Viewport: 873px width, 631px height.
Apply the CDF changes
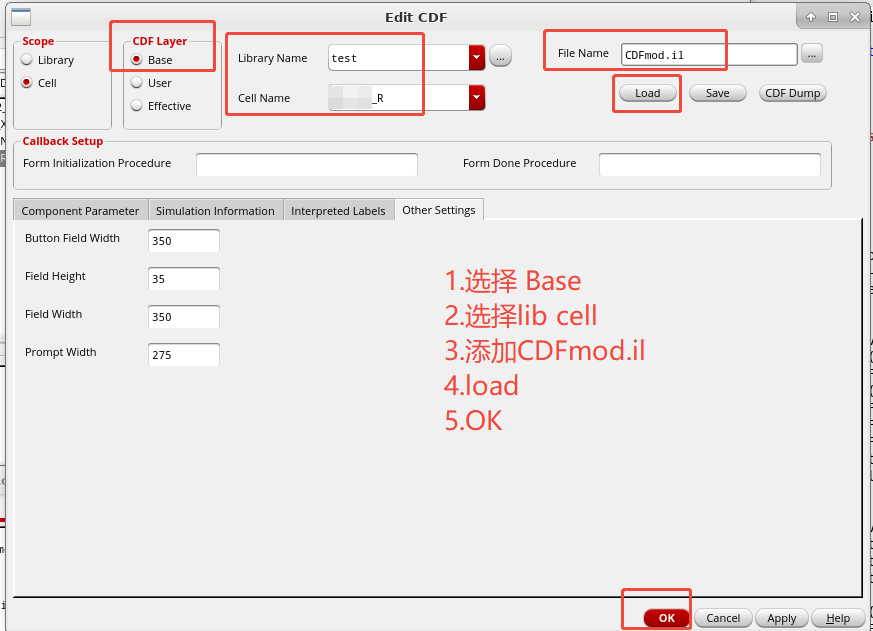(x=782, y=618)
